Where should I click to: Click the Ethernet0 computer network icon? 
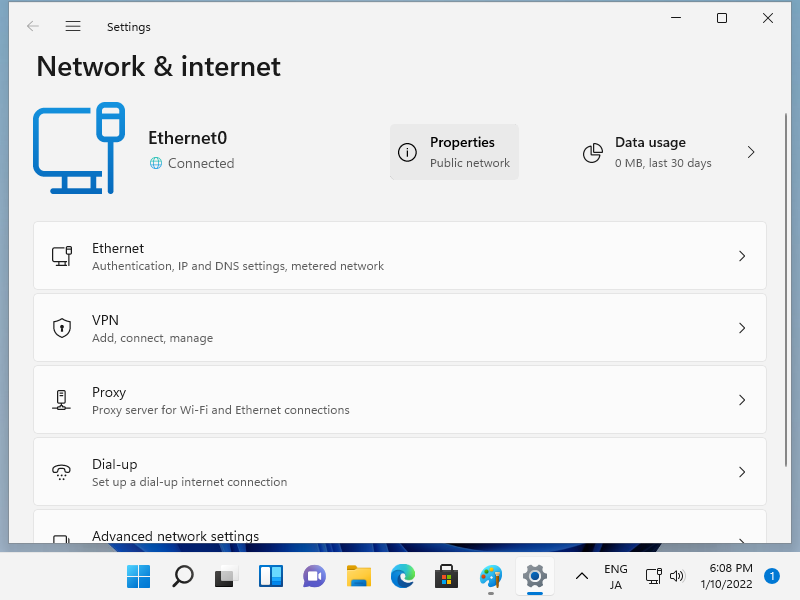(x=79, y=147)
